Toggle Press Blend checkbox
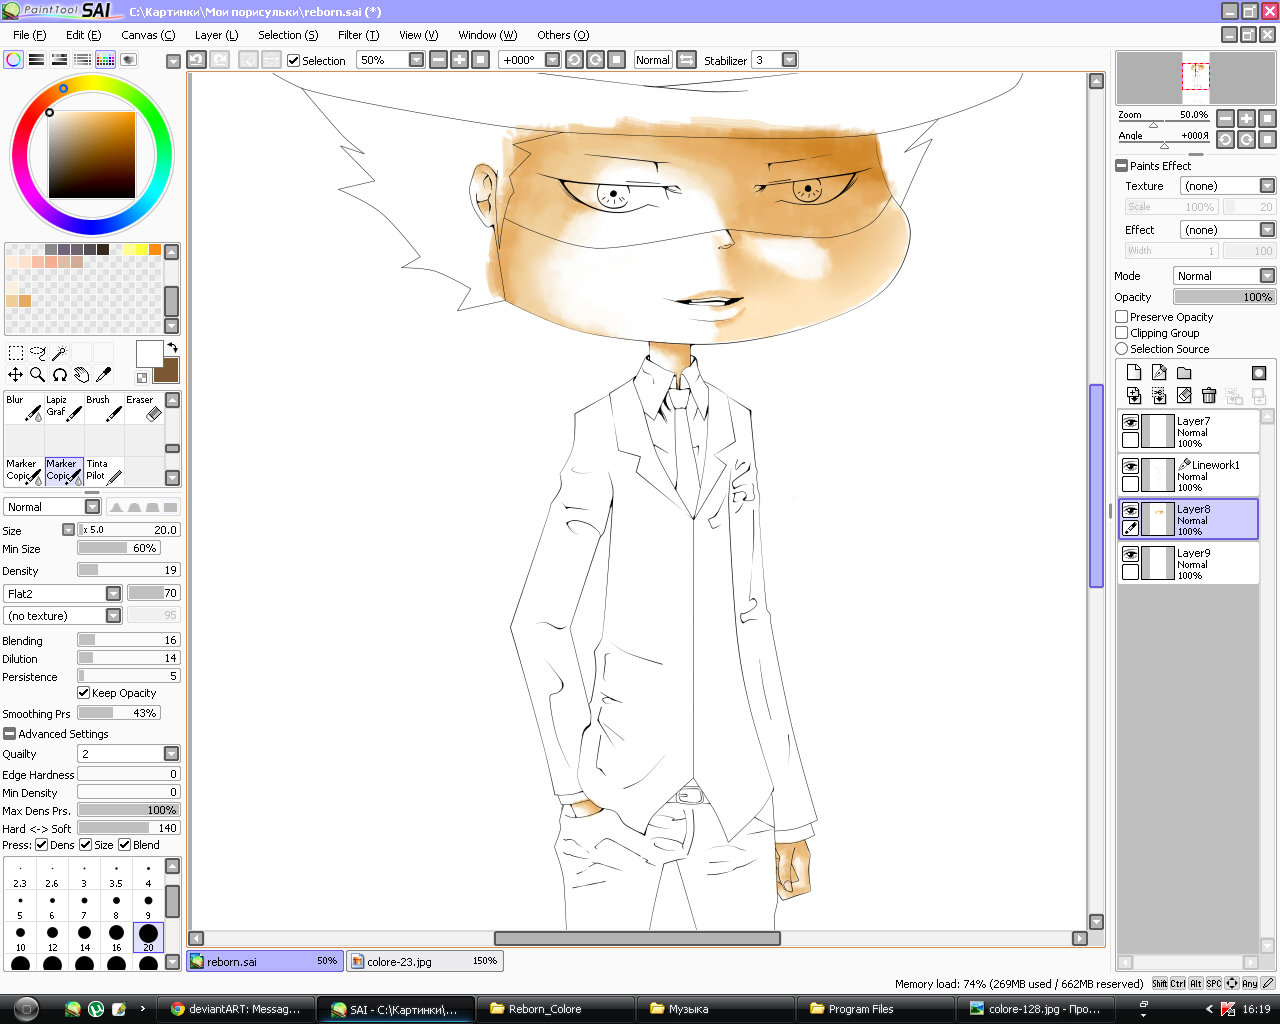1280x1024 pixels. tap(125, 844)
